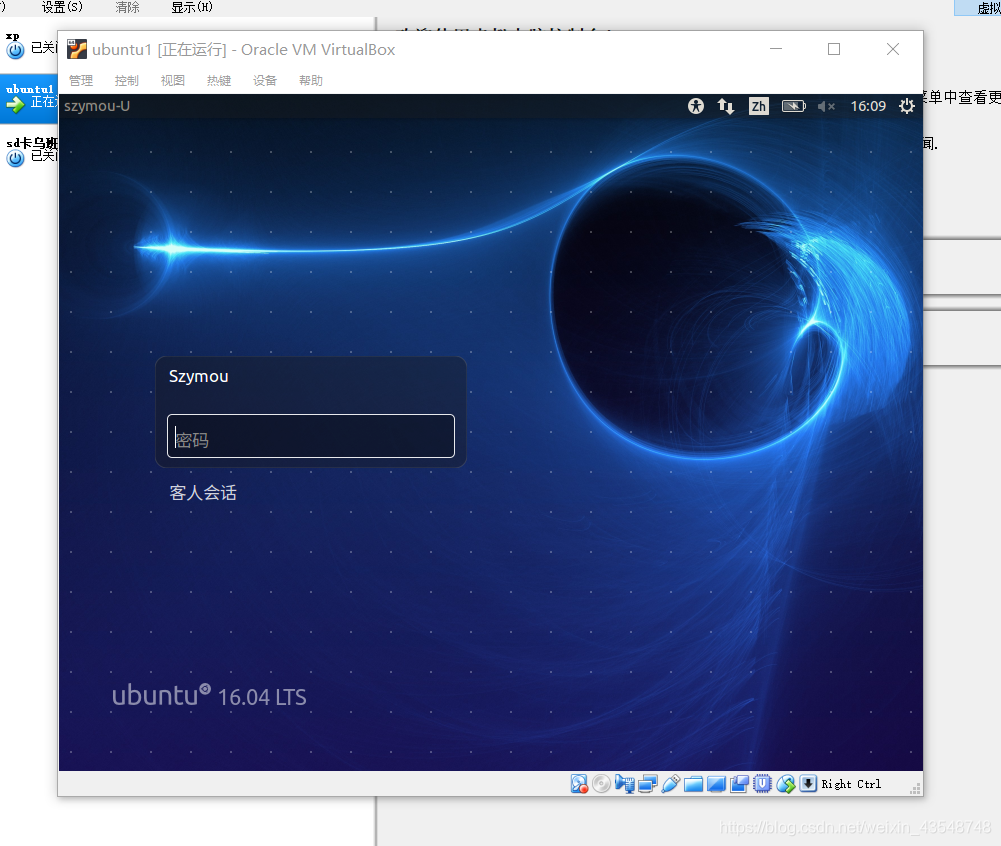This screenshot has height=846, width=1001.
Task: Open the 热键 menu
Action: tap(218, 80)
